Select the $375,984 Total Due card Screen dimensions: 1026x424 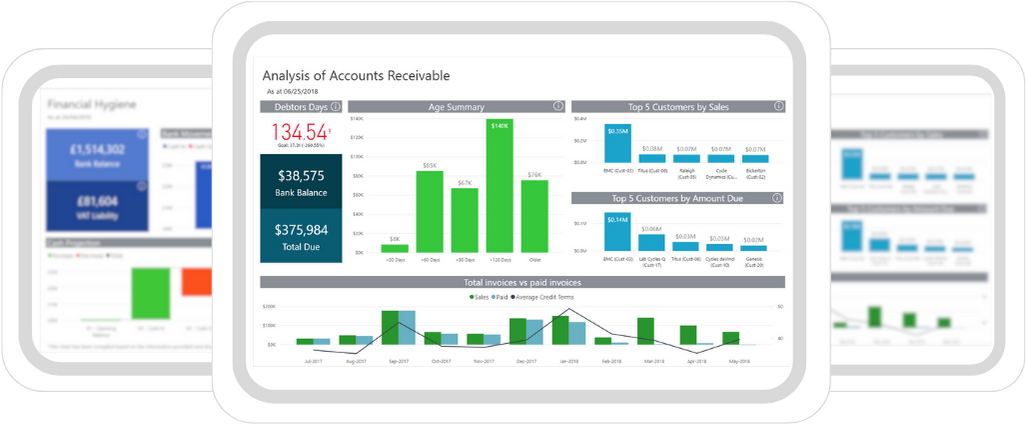pyautogui.click(x=301, y=236)
